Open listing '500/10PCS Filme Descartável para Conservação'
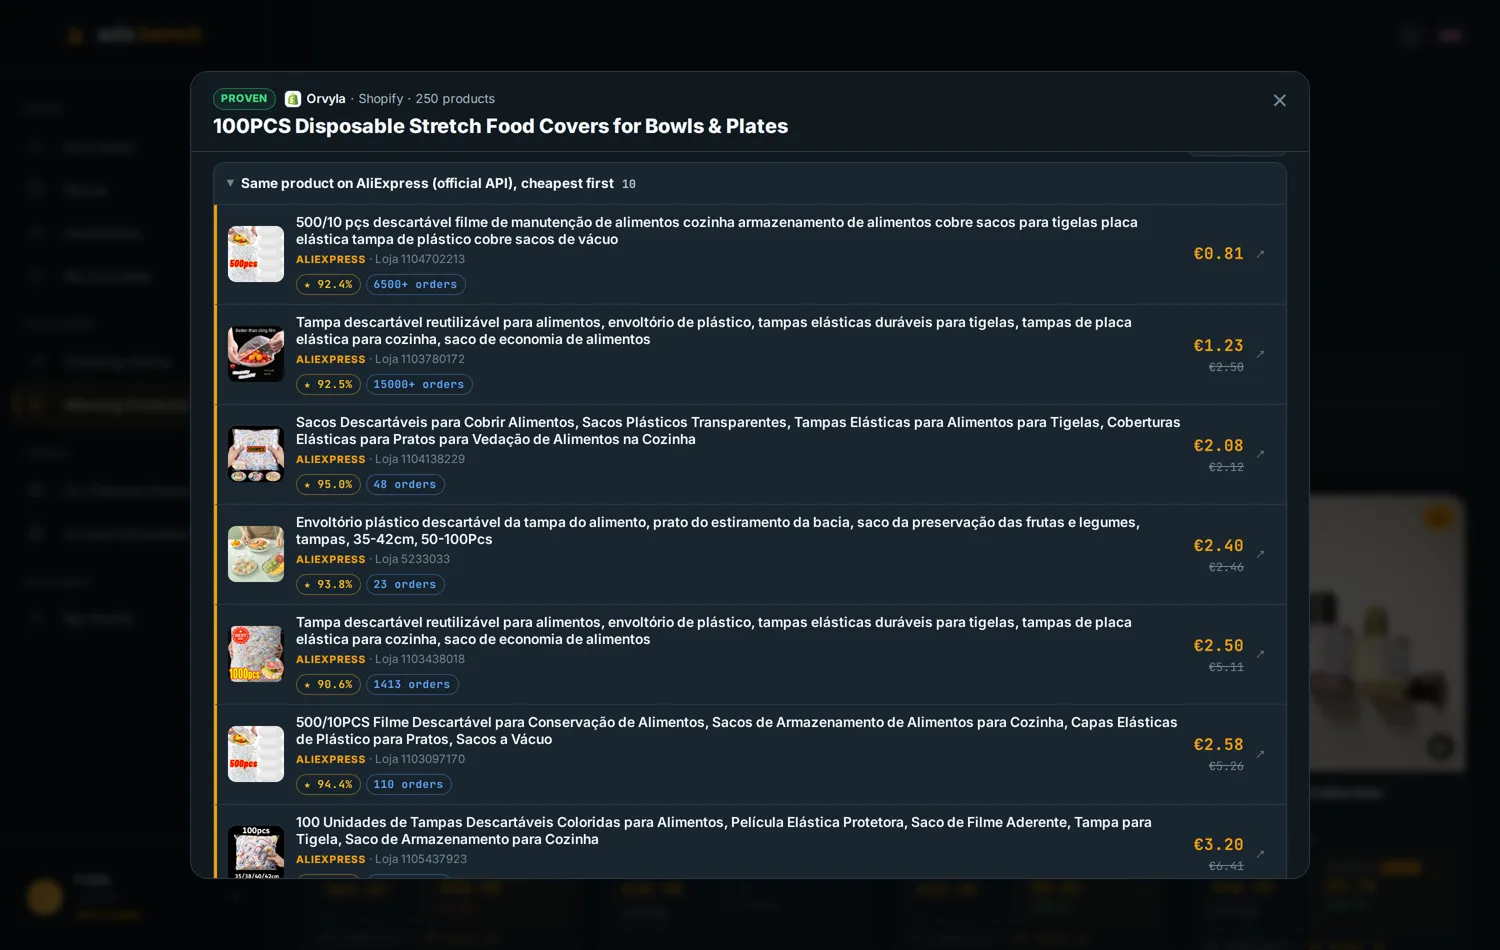 [736, 731]
